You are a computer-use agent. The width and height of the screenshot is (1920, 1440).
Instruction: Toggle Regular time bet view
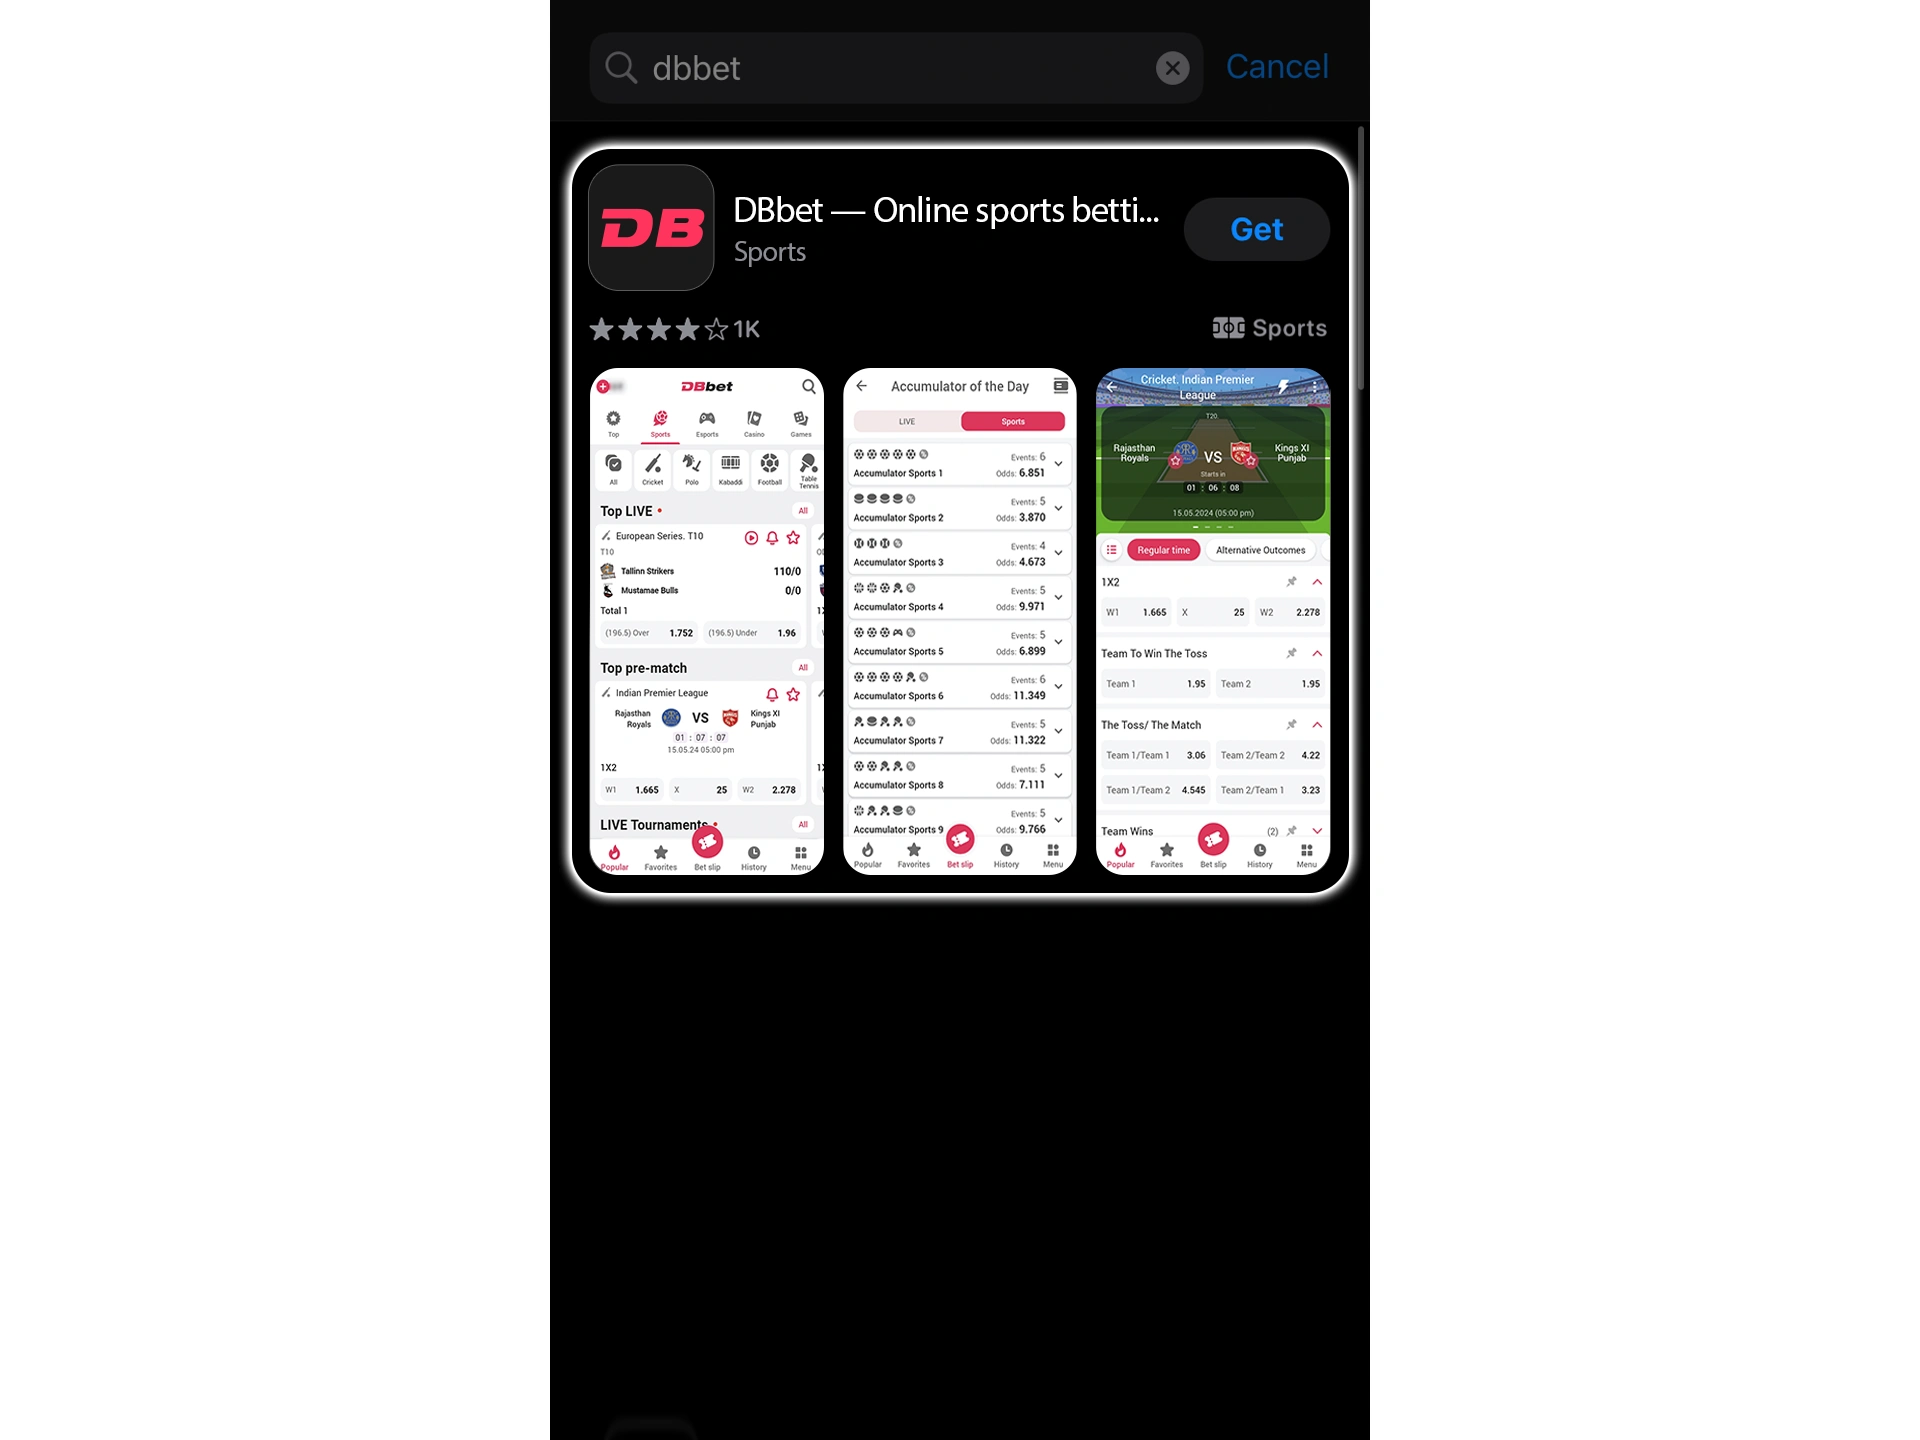[1161, 549]
